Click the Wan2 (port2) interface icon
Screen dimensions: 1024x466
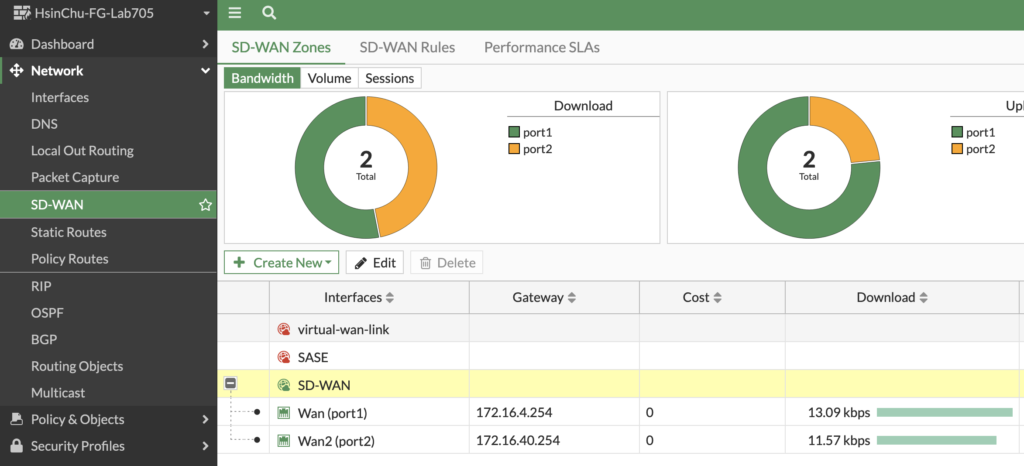coord(284,440)
